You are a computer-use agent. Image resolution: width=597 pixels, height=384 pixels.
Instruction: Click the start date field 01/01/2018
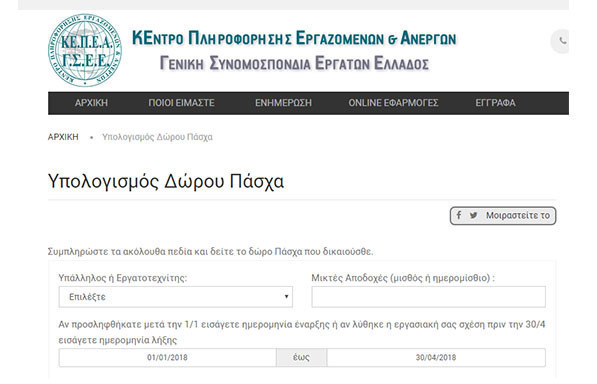pos(168,357)
